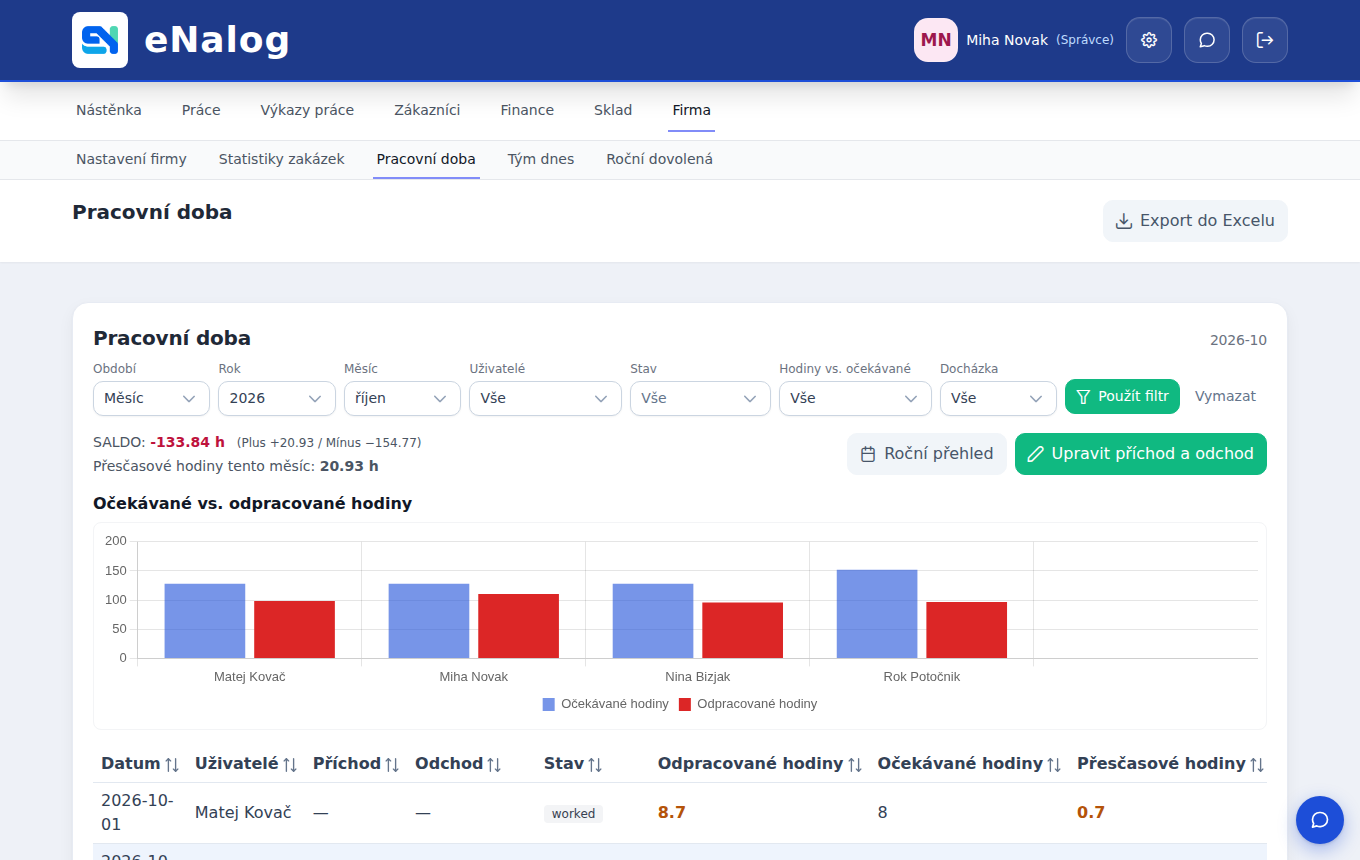Toggle Očekávané hodiny legend series
1360x860 pixels.
click(606, 704)
